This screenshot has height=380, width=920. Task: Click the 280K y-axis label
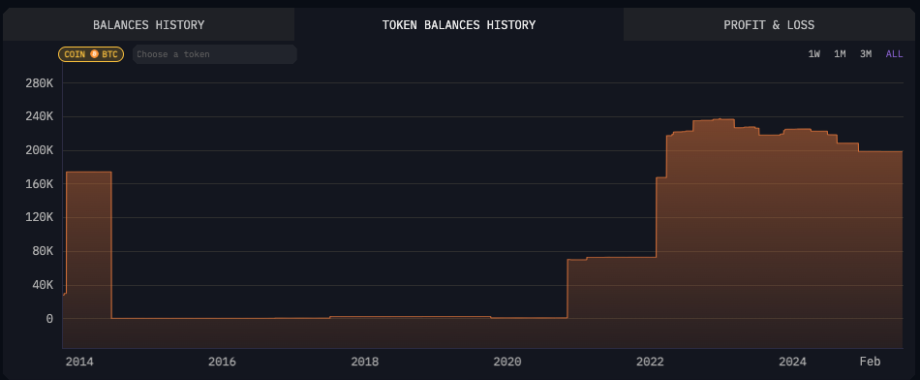tap(39, 83)
